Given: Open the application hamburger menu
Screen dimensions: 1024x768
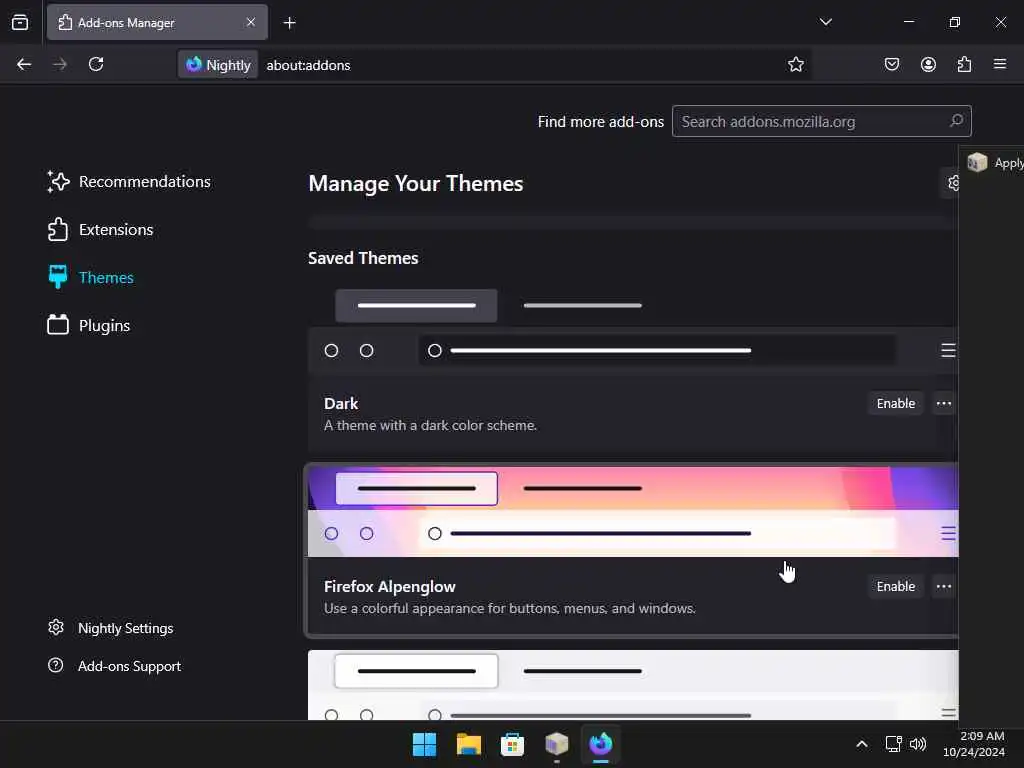Looking at the screenshot, I should point(1000,64).
